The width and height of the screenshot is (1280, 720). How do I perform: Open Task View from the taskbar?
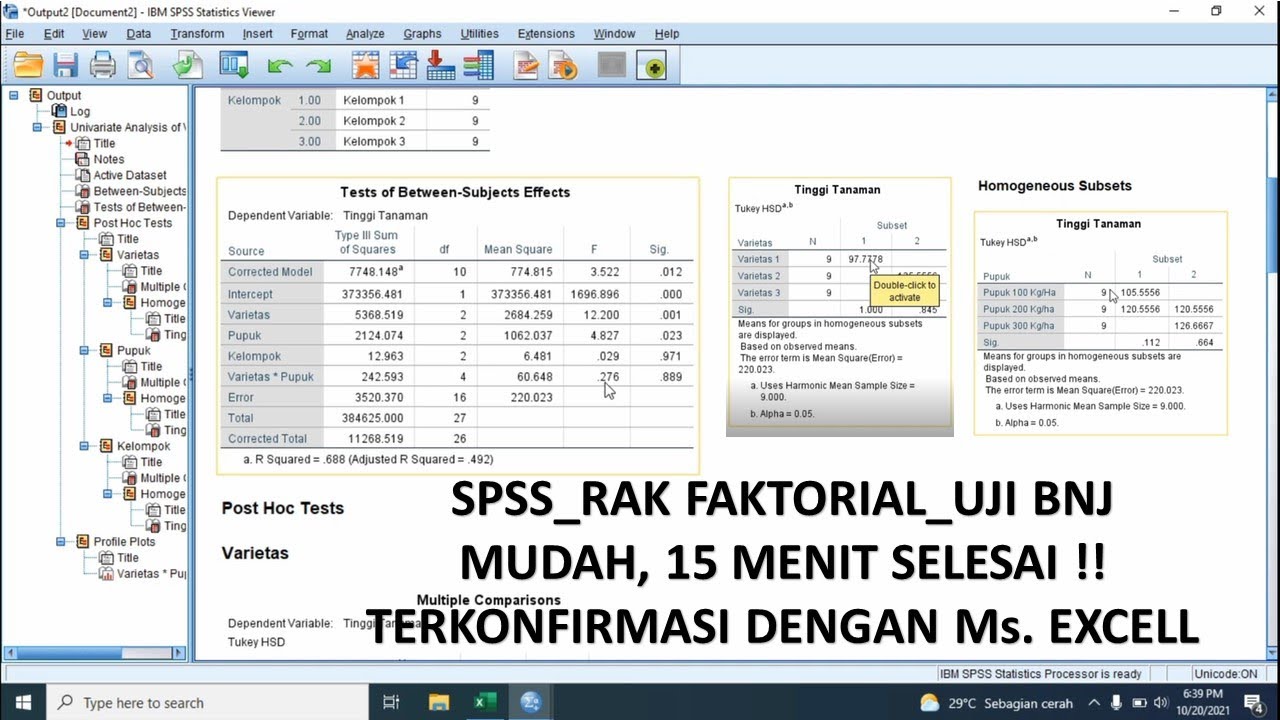click(x=392, y=702)
